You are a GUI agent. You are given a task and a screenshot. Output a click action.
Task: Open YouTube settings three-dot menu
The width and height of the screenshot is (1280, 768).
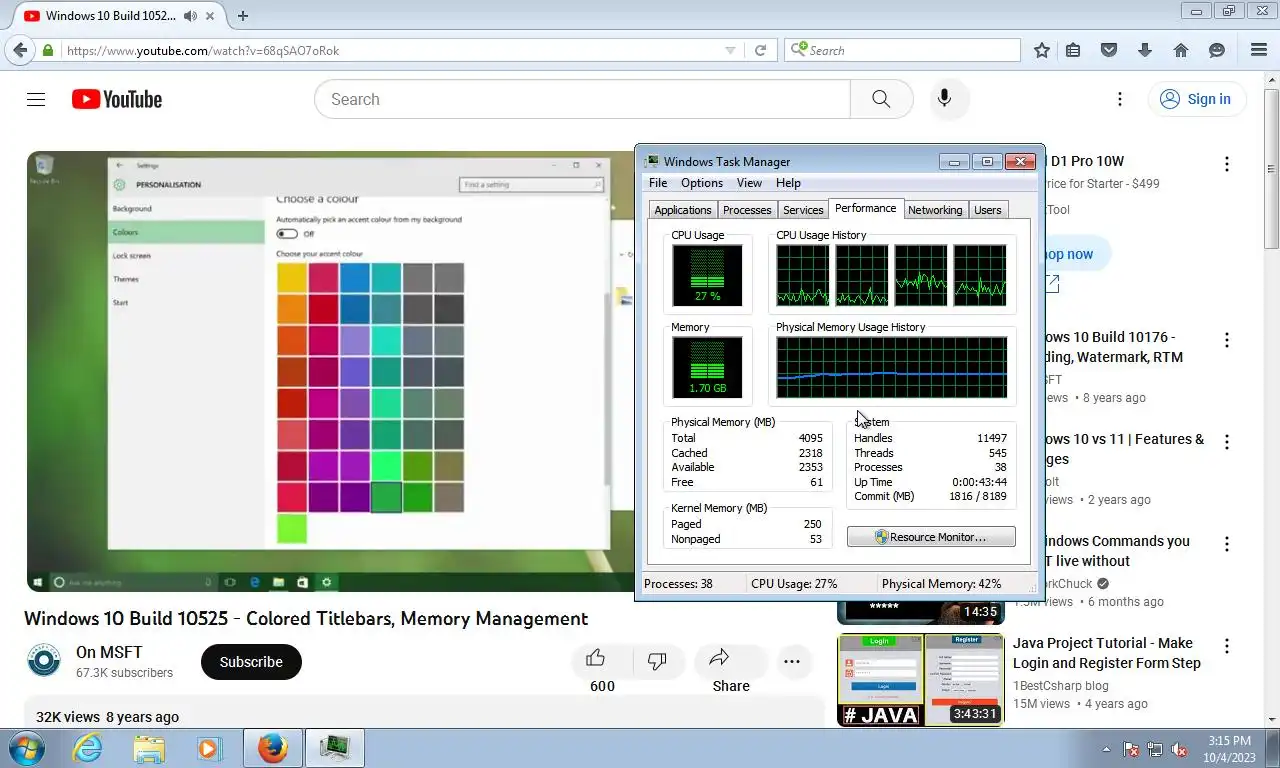point(1120,99)
